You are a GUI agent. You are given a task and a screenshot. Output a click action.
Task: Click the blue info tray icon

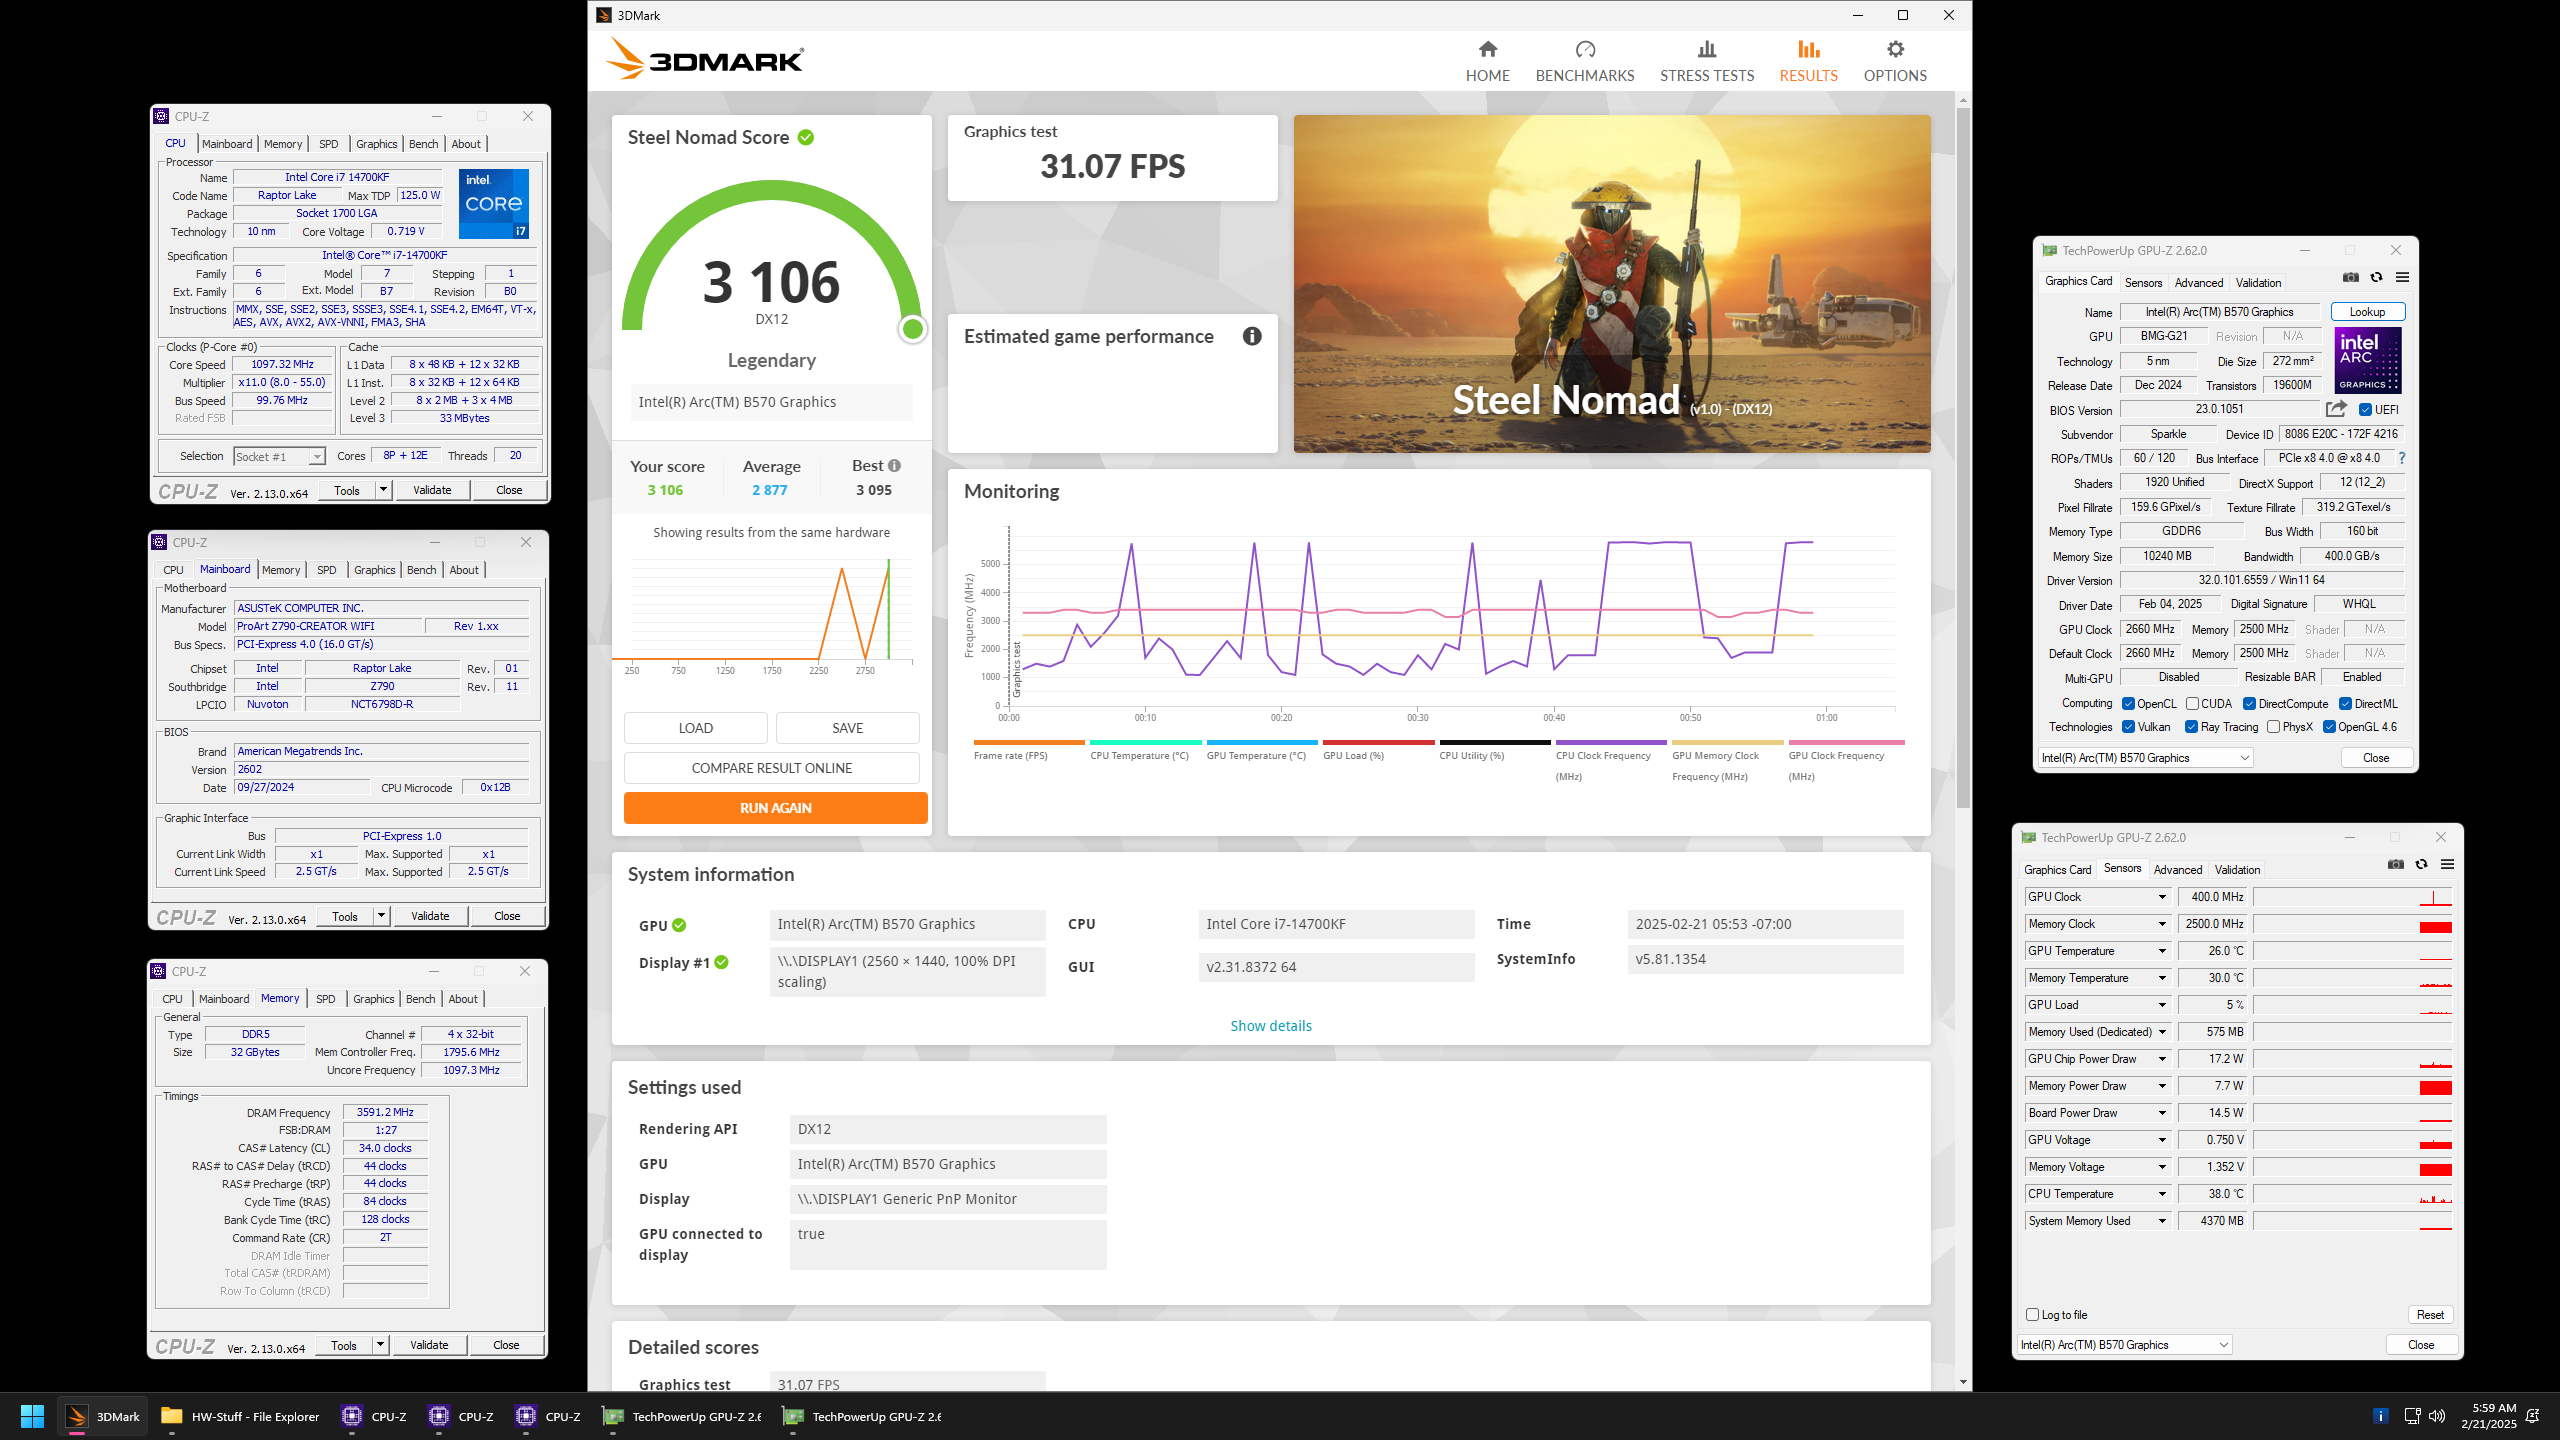(2381, 1416)
